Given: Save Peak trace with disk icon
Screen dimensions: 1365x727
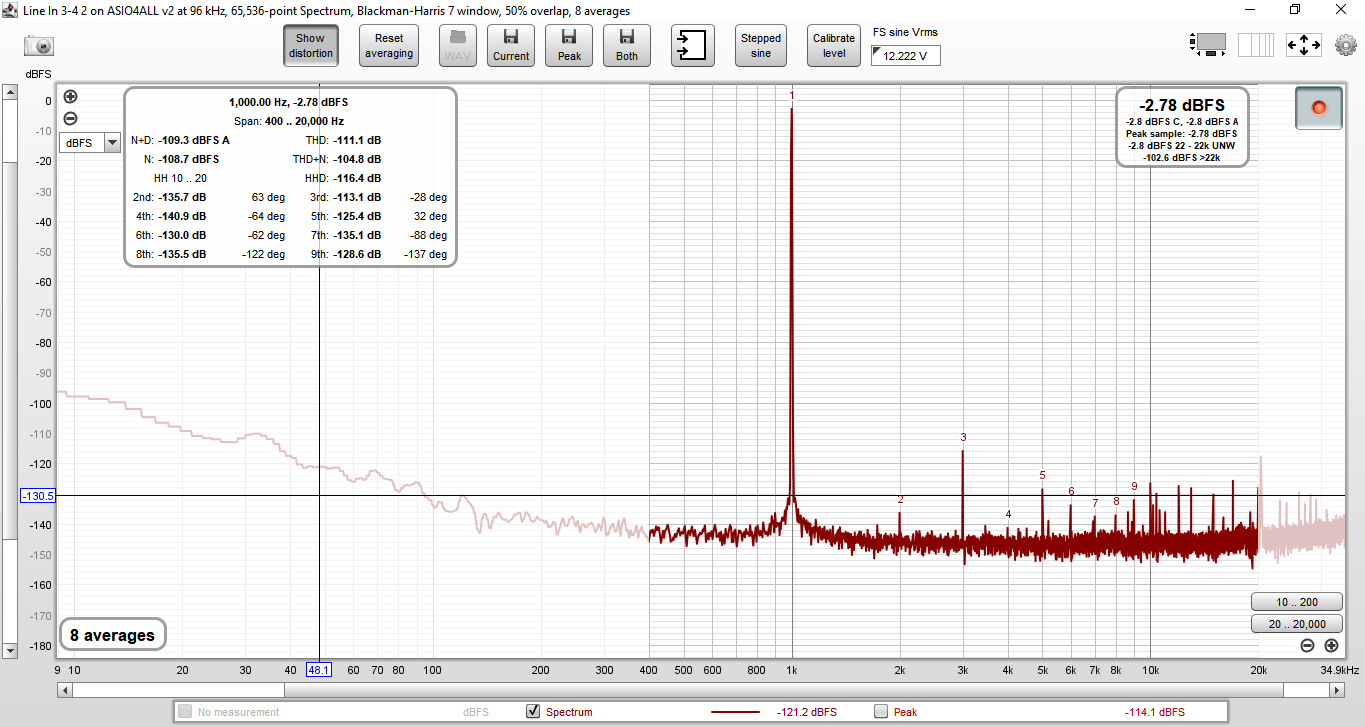Looking at the screenshot, I should (x=569, y=46).
